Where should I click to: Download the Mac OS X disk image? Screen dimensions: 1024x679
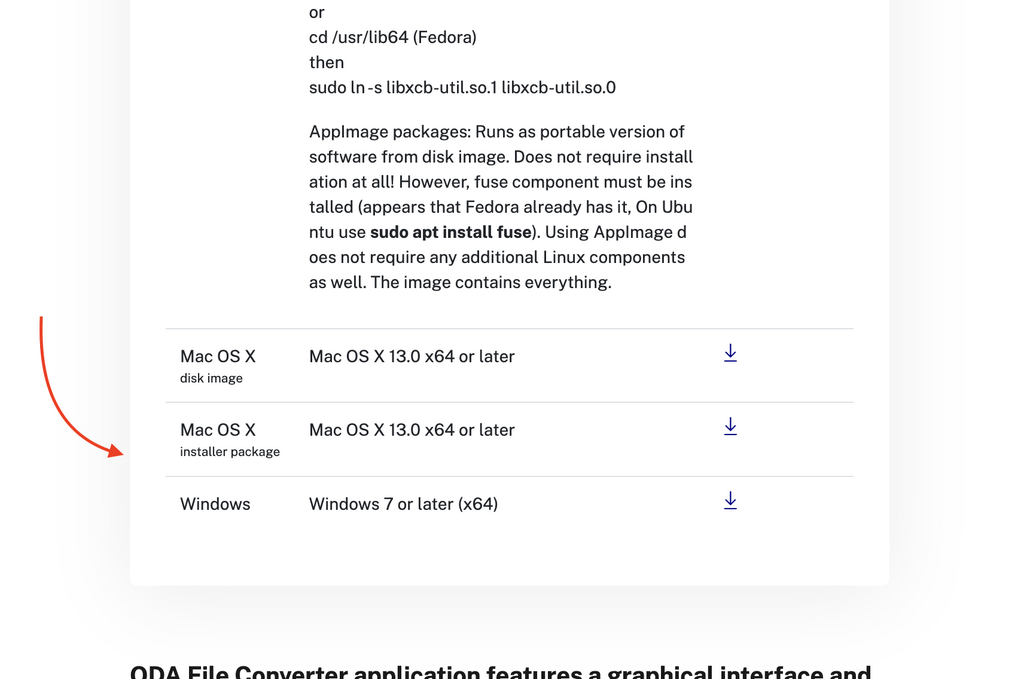tap(730, 353)
